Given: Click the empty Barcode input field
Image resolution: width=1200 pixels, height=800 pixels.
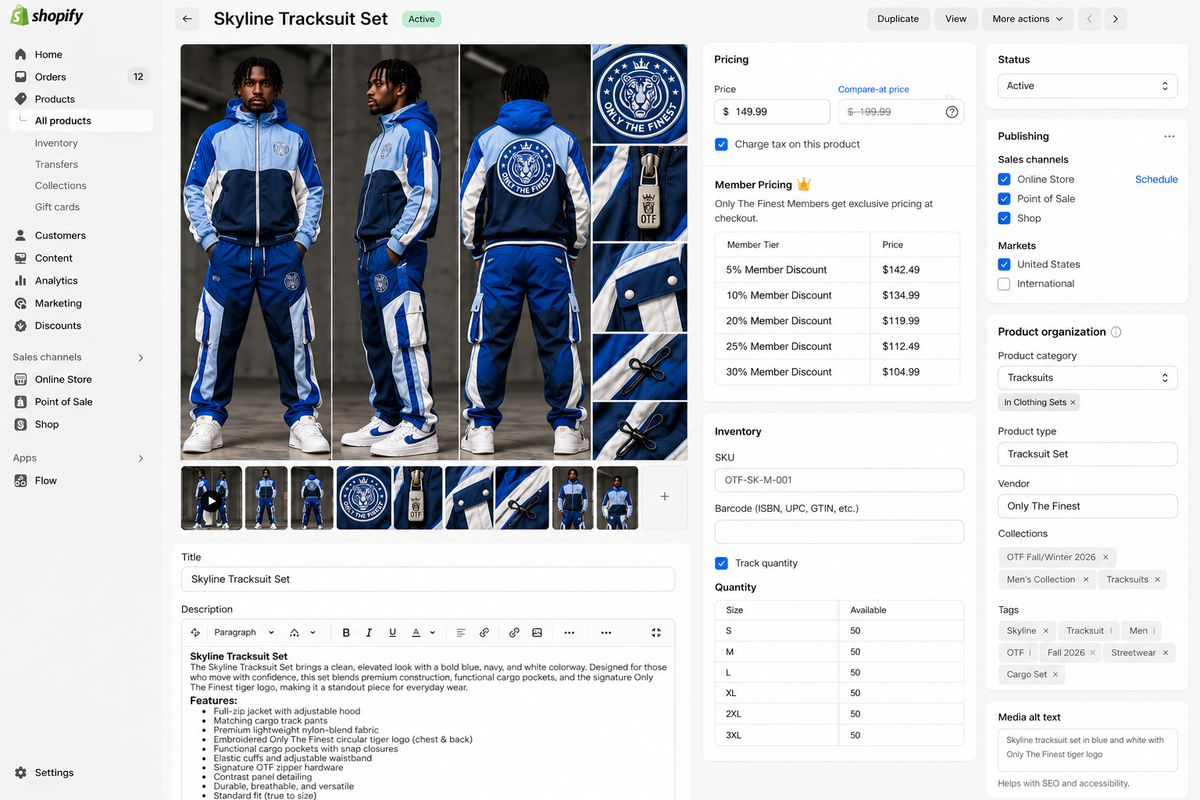Looking at the screenshot, I should pos(839,532).
